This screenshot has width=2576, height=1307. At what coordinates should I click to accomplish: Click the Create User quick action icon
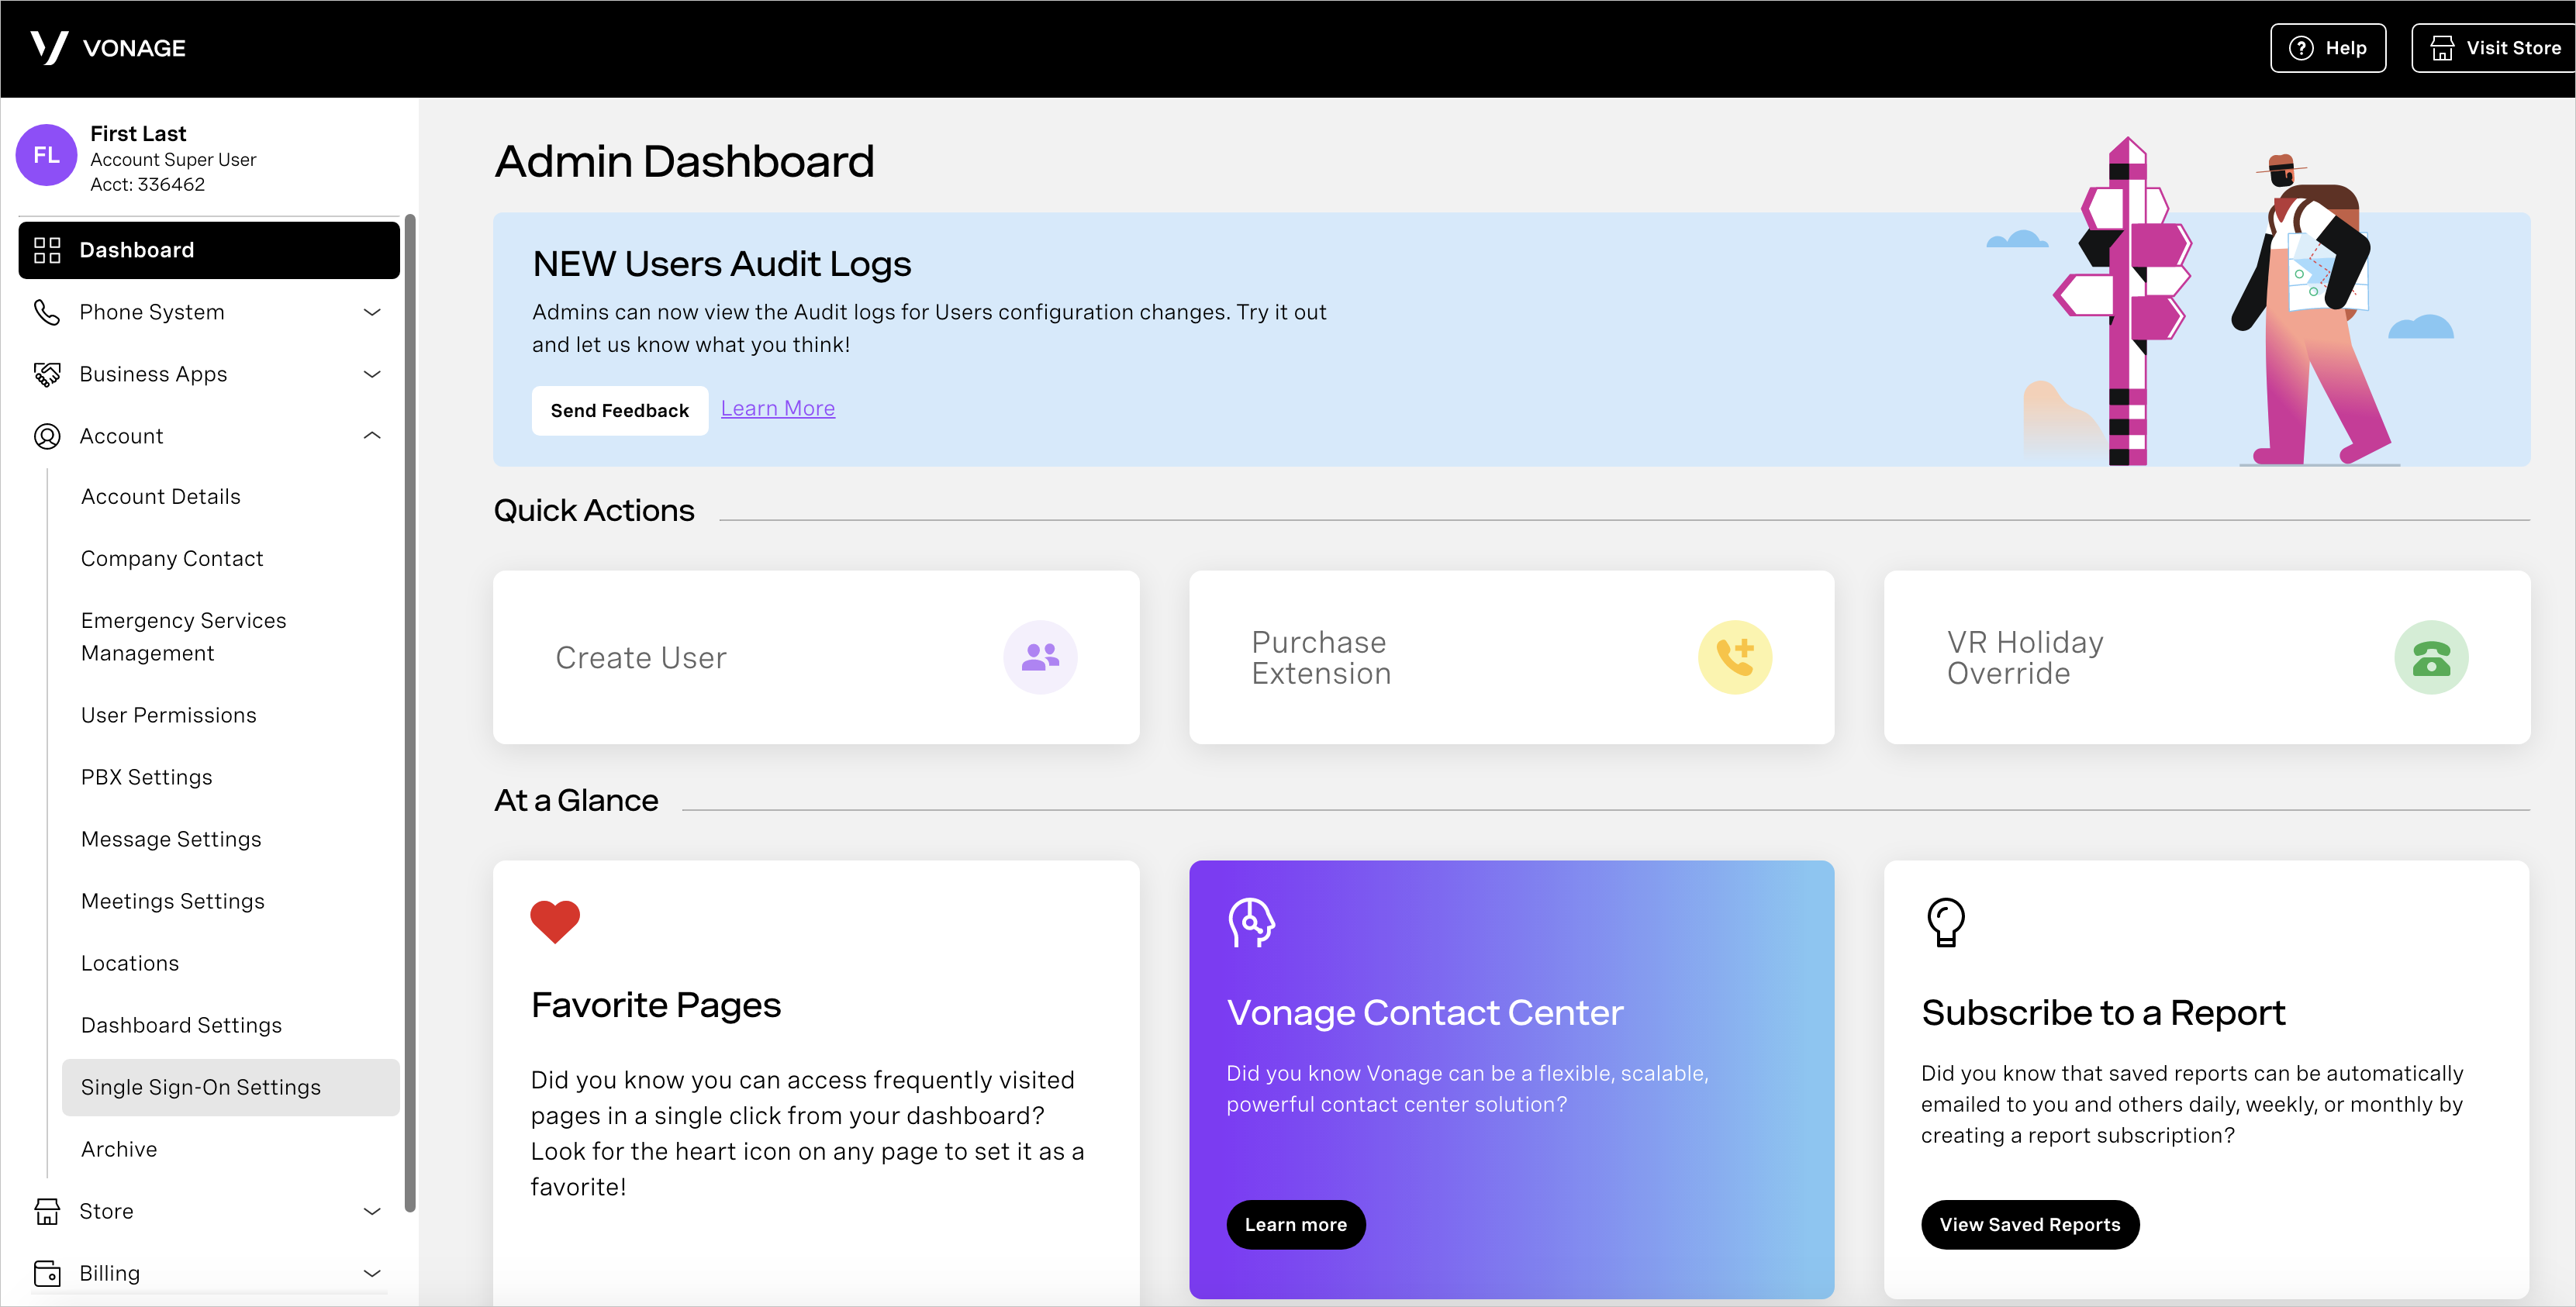(x=1041, y=657)
